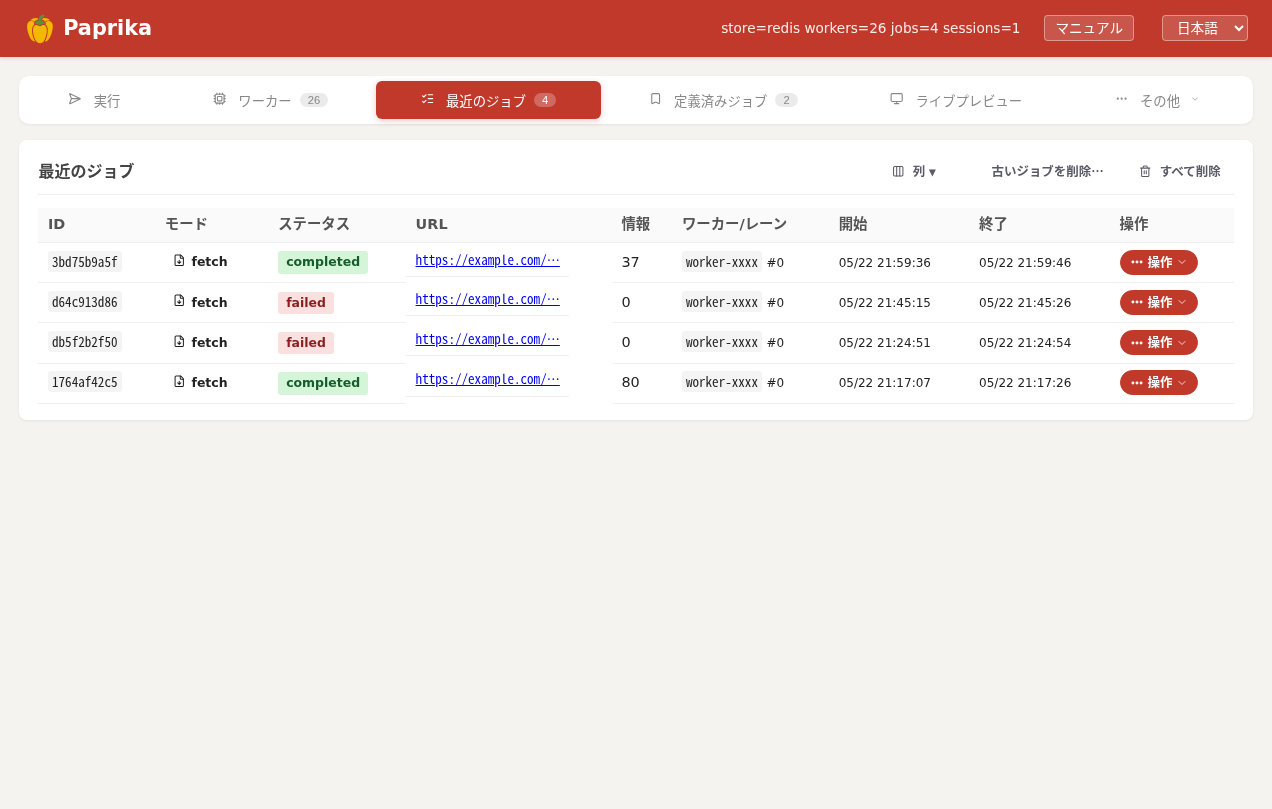The image size is (1272, 809).
Task: Open the 実行 tab
Action: (x=94, y=100)
